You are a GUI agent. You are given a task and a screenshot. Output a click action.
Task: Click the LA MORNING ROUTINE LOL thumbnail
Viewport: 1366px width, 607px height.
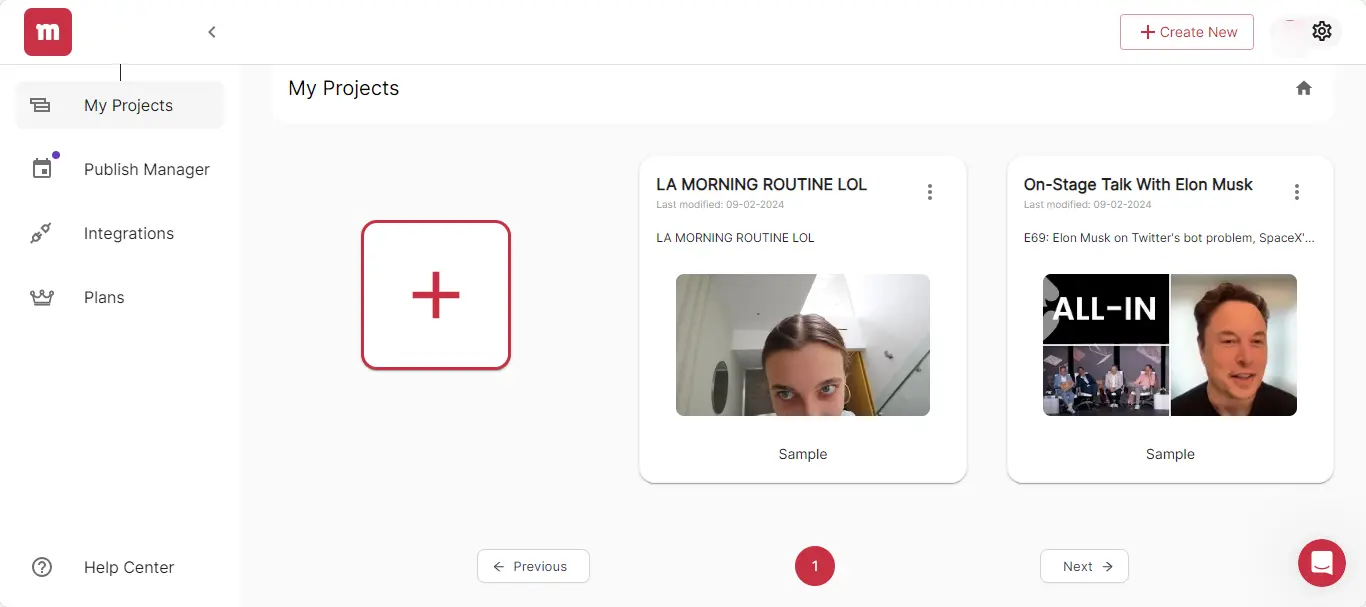tap(803, 345)
